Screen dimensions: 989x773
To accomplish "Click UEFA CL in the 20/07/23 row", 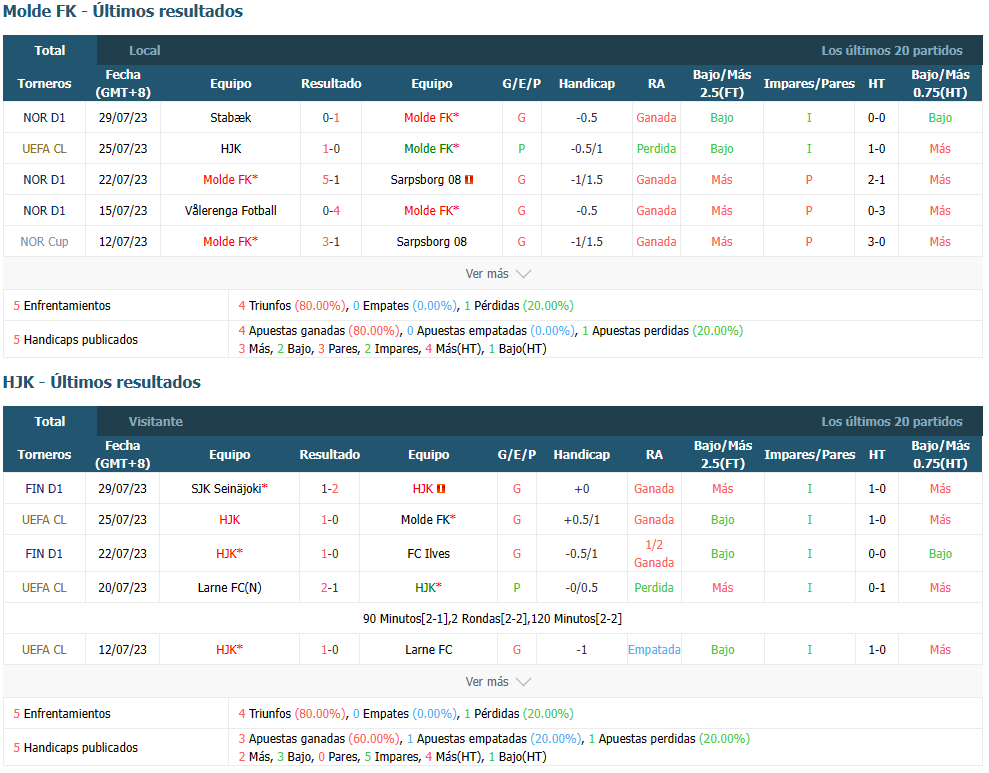I will (x=44, y=588).
